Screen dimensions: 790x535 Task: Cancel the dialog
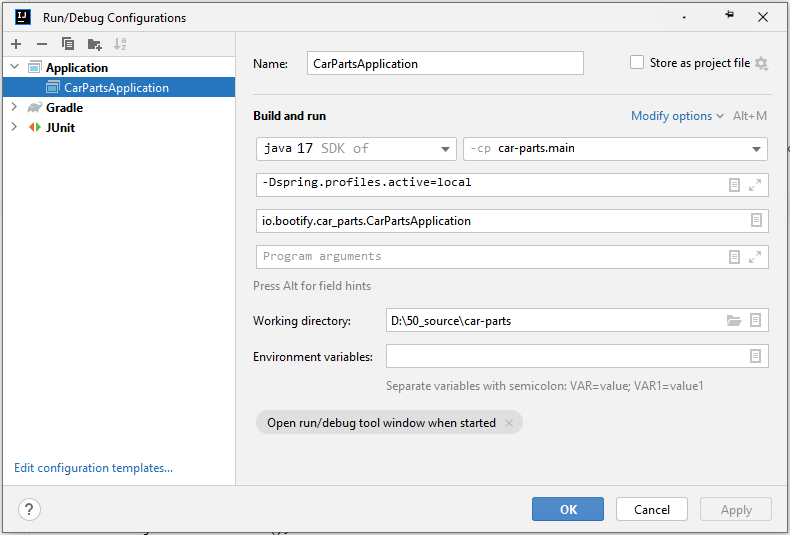tap(651, 509)
